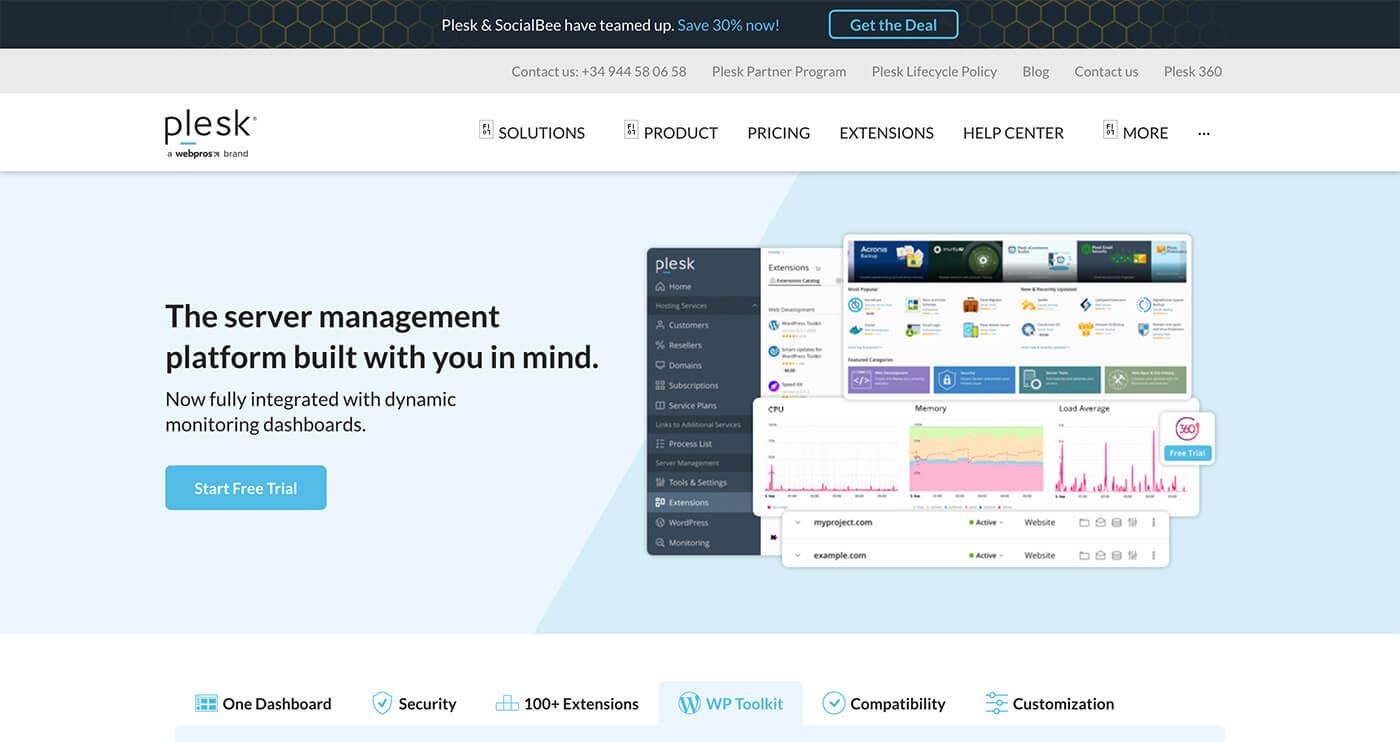Screen dimensions: 1400x742
Task: Click the Plesk 360 circular logo badge
Action: coord(1187,430)
